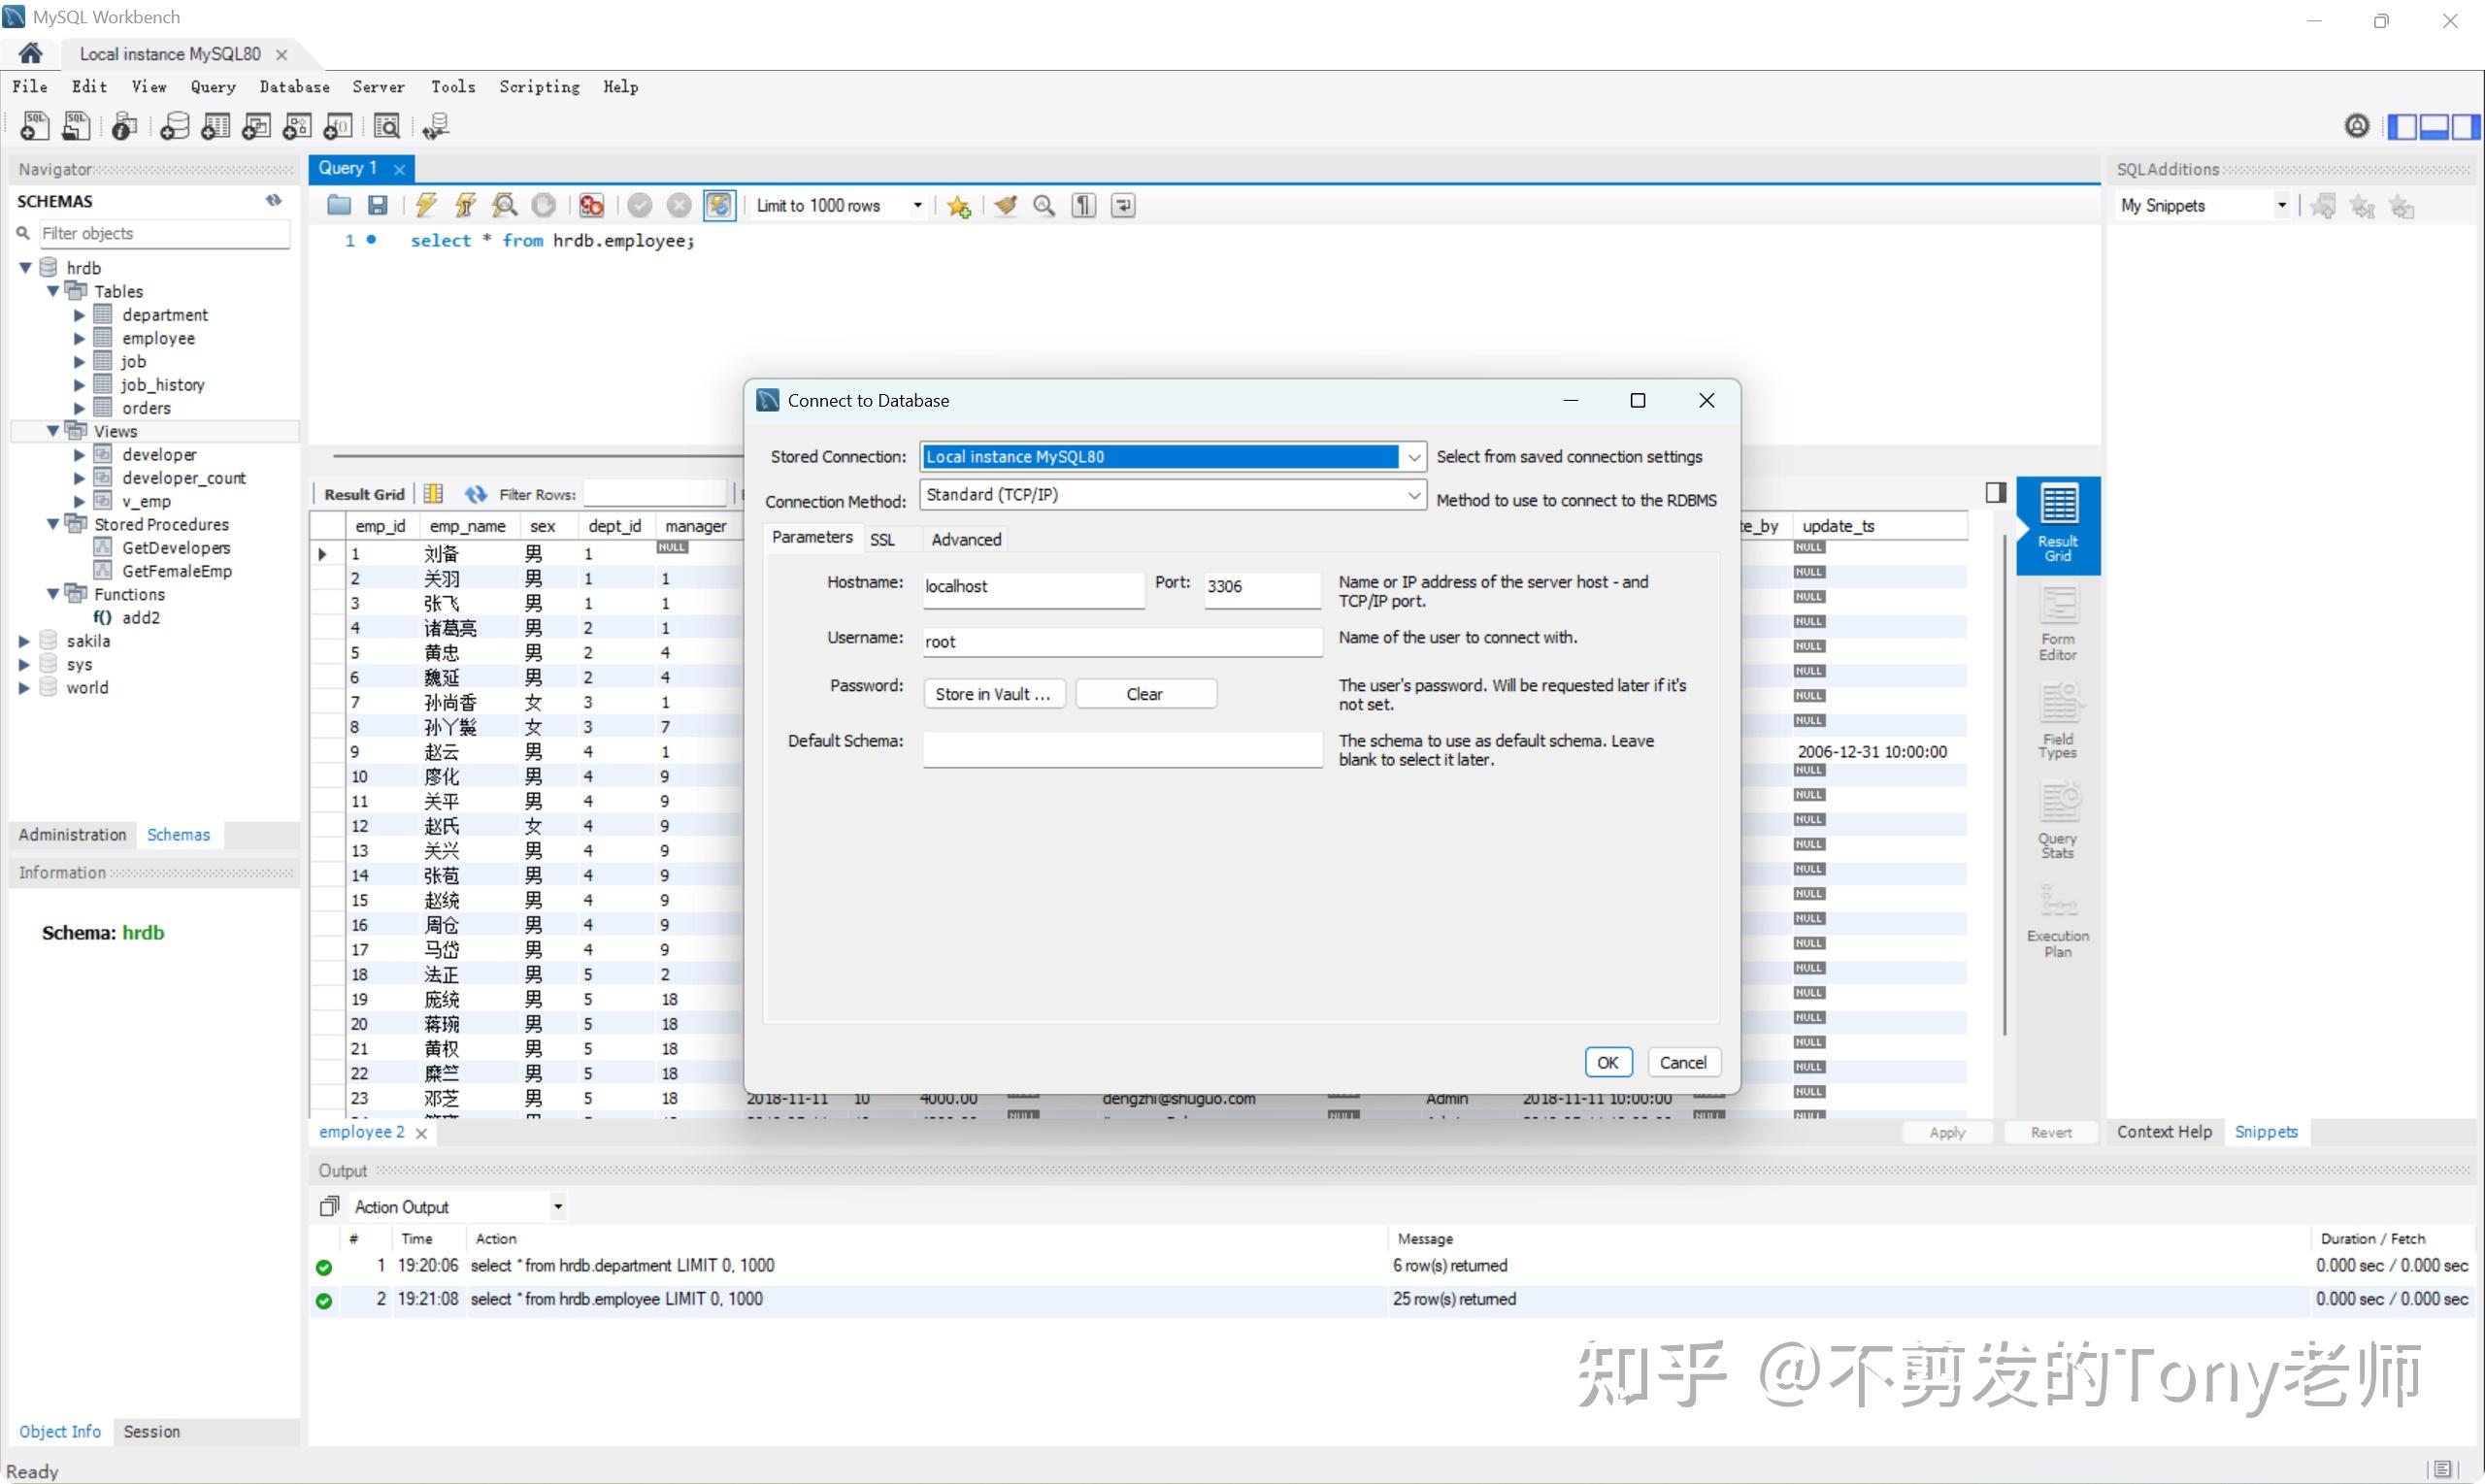Click the execute query lightning bolt icon

pos(426,206)
